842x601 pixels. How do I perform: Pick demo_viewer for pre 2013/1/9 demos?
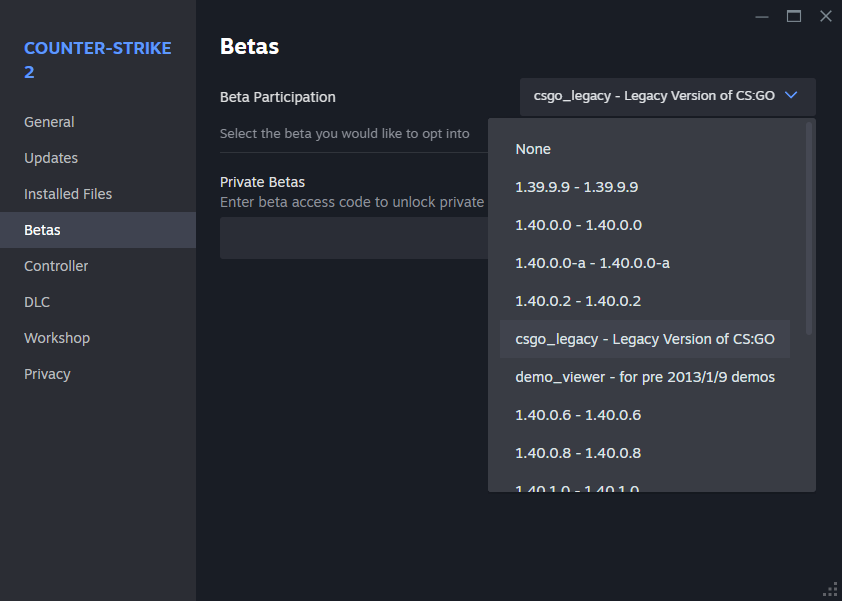[x=644, y=377]
